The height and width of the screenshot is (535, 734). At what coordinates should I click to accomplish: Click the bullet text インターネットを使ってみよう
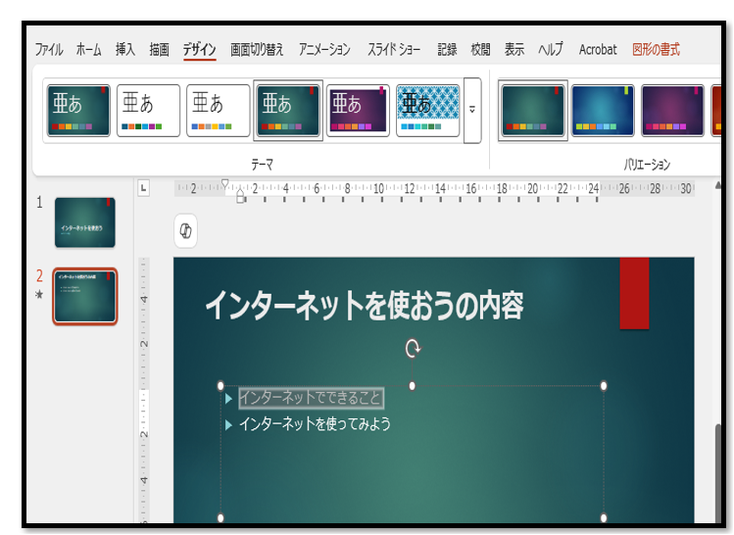315,424
